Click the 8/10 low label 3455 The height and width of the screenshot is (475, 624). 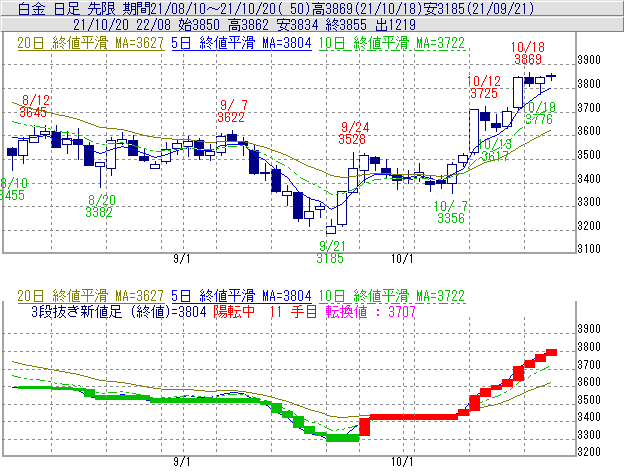click(x=12, y=195)
